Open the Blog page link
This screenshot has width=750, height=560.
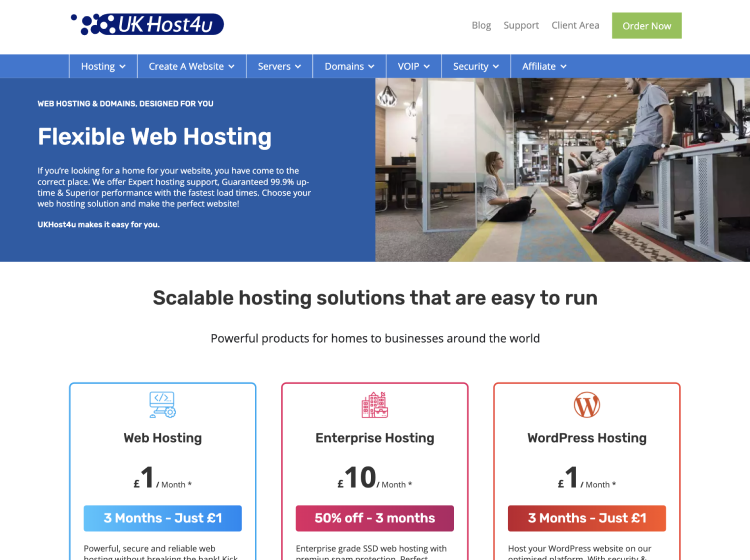[481, 25]
